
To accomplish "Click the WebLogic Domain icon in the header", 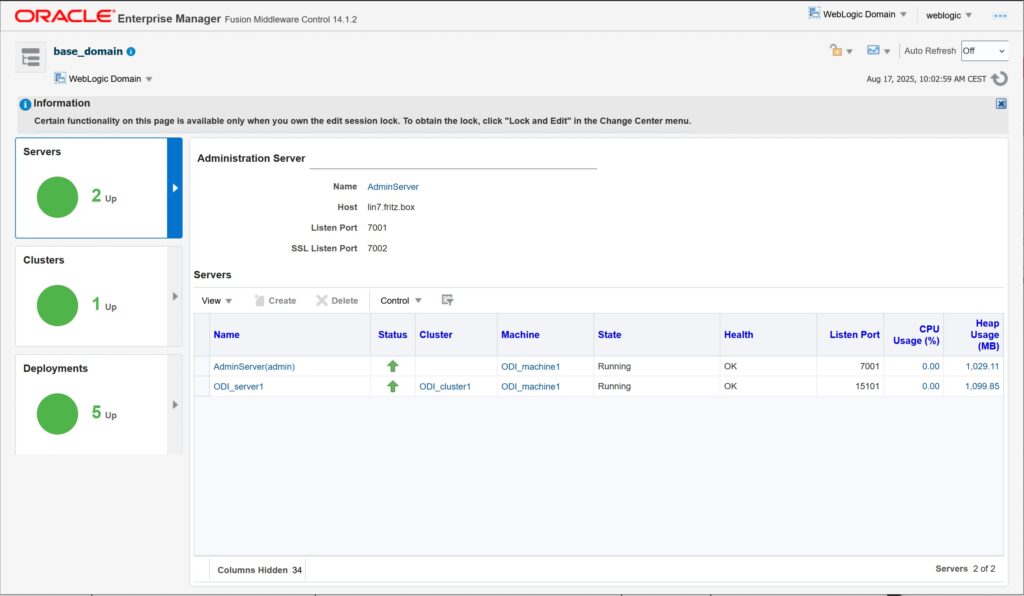I will pyautogui.click(x=814, y=13).
